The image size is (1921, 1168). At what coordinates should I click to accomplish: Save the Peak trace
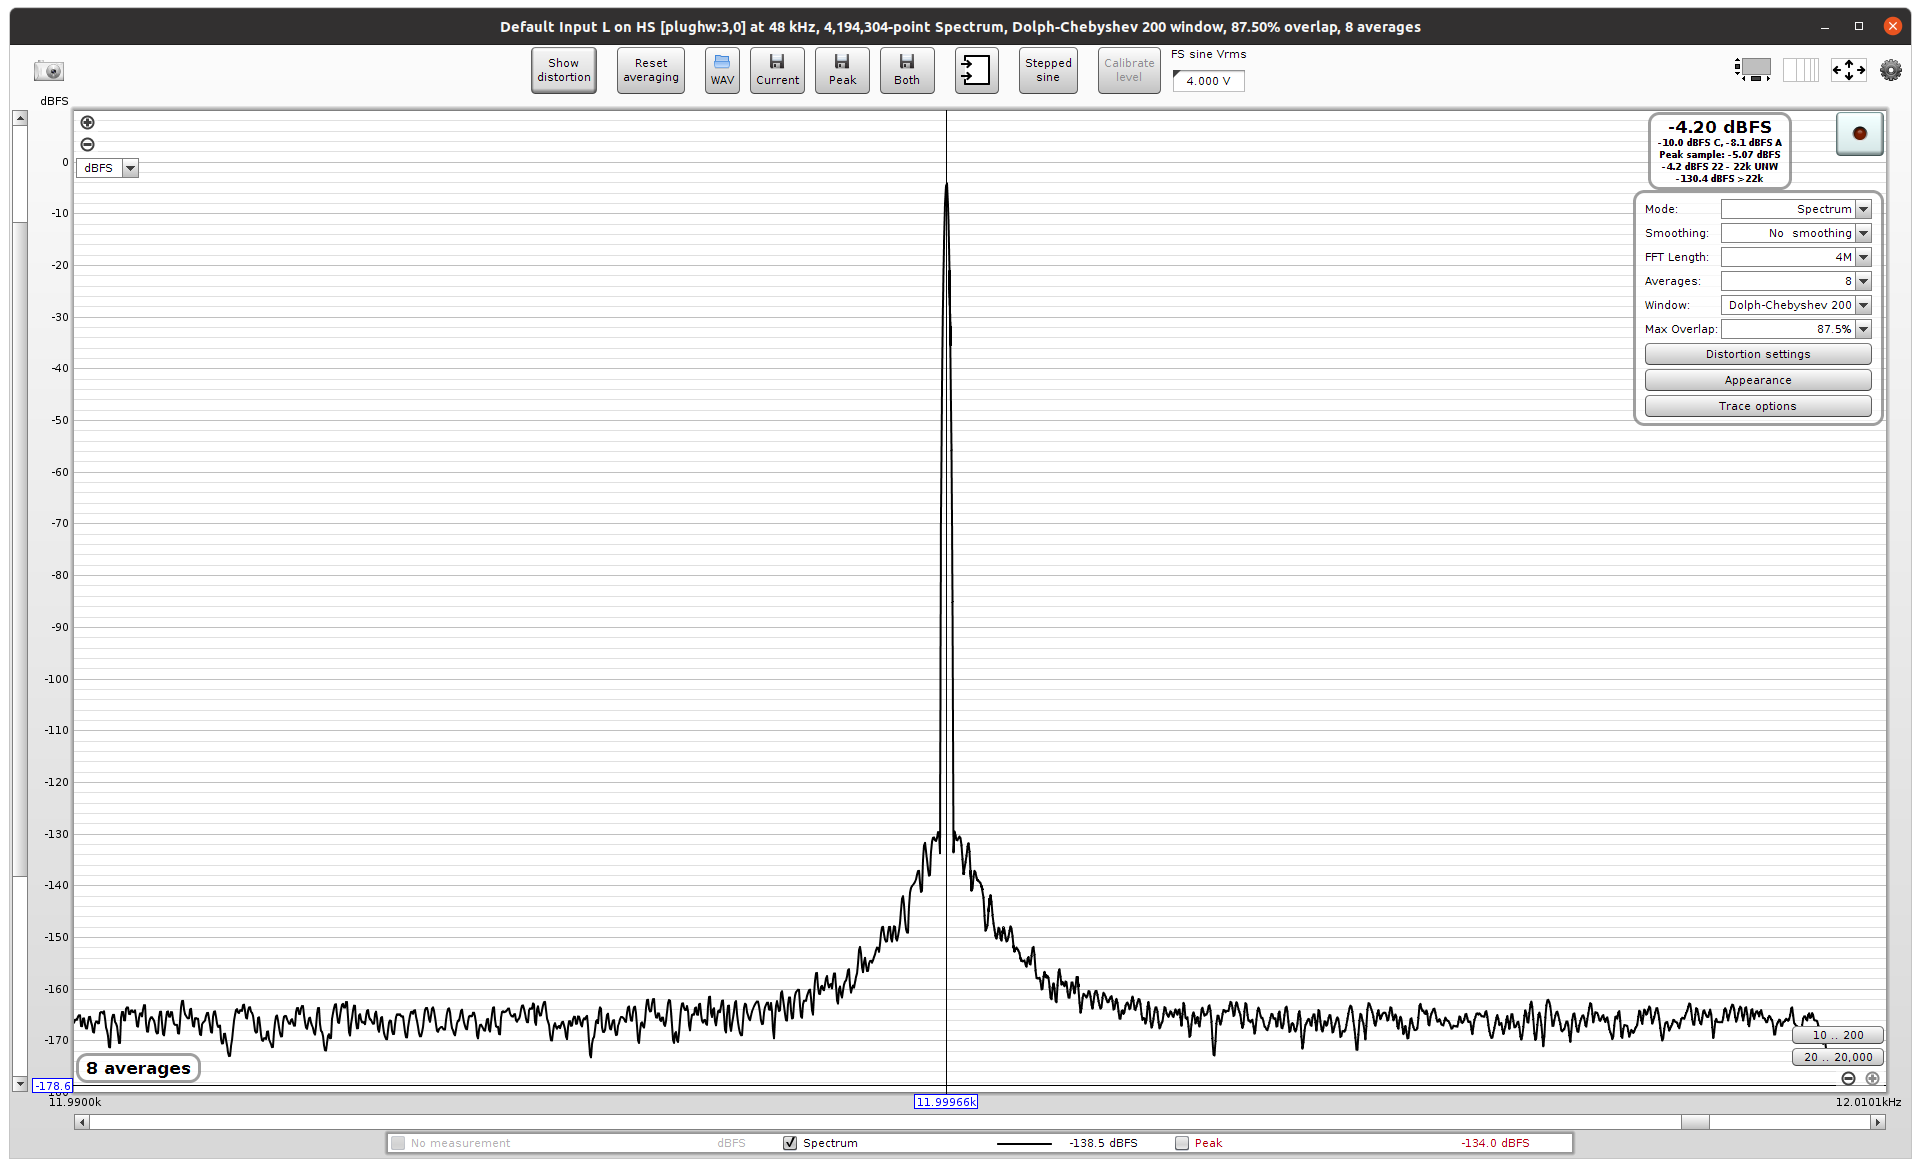[842, 70]
